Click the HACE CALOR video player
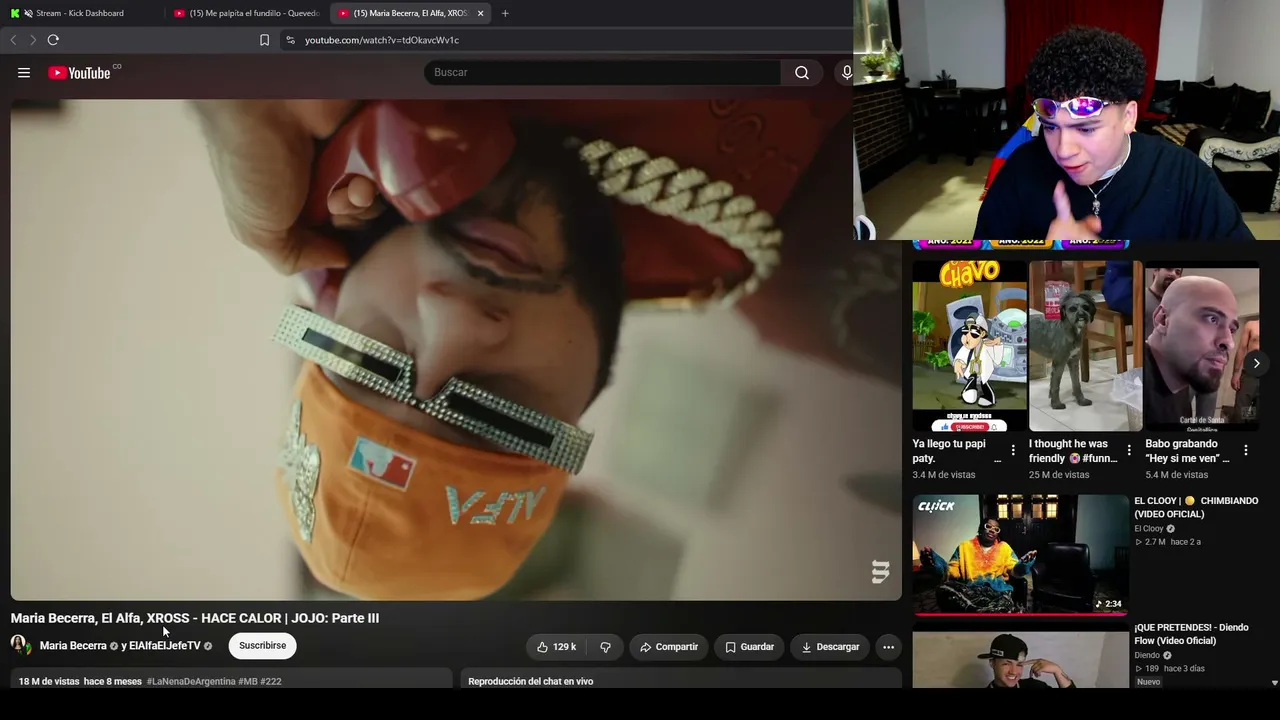This screenshot has height=720, width=1280. click(x=456, y=350)
